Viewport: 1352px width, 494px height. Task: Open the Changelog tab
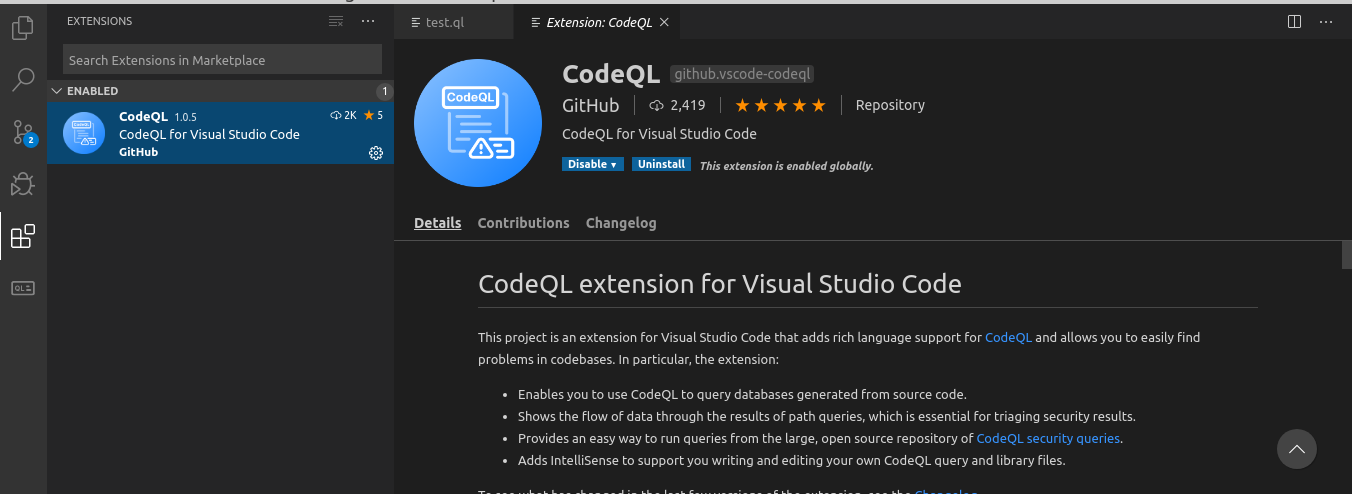621,223
